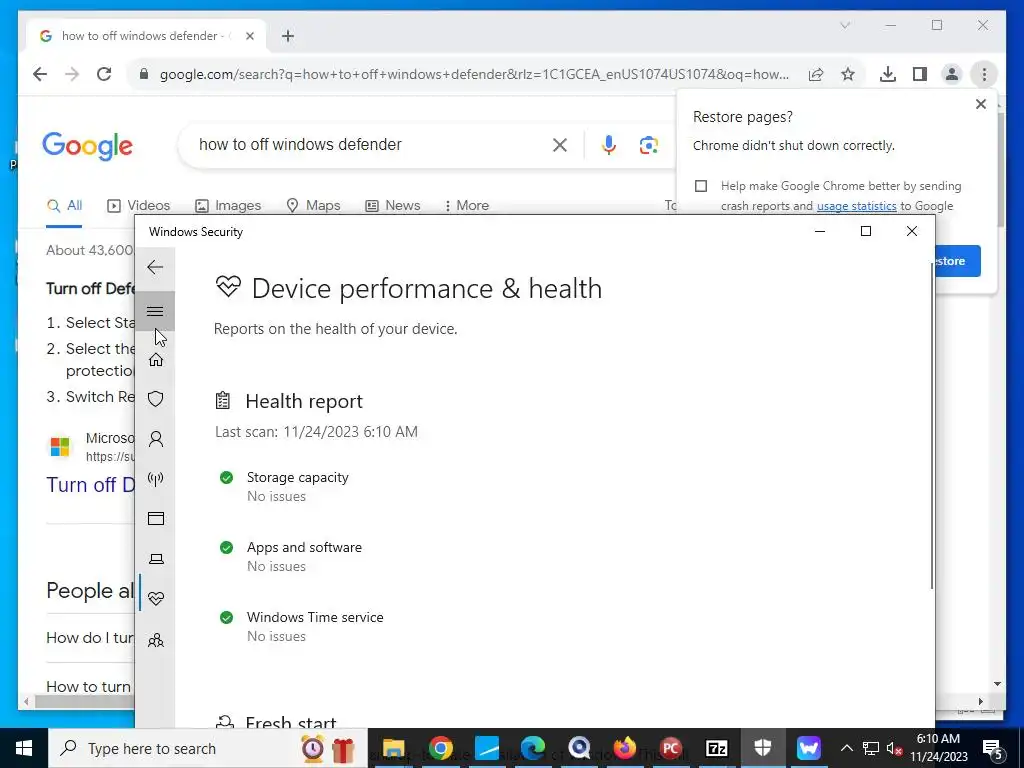Open Chrome tab search chevron
This screenshot has height=768, width=1024.
coord(844,25)
